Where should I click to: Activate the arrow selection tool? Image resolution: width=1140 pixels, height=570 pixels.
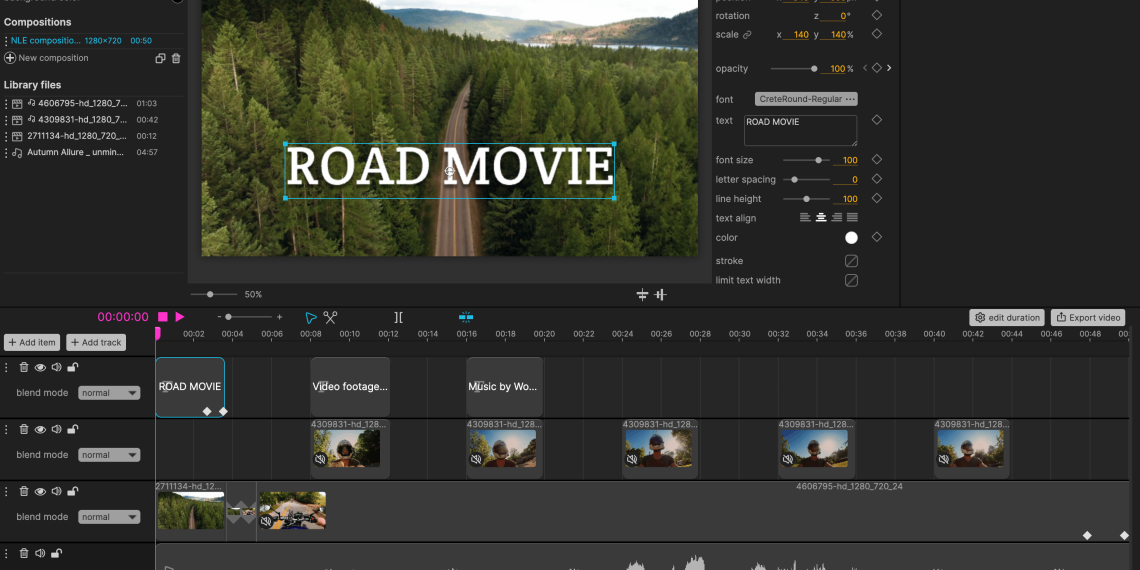pos(310,317)
